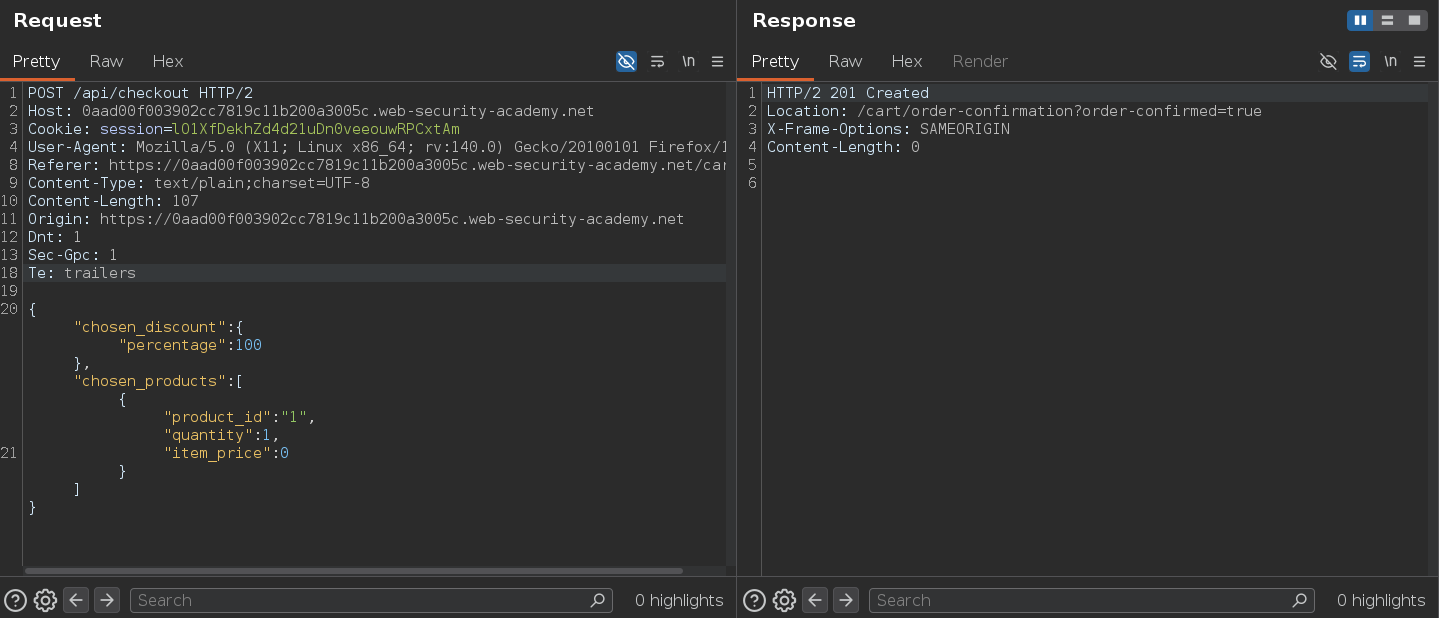Click the Origin header line

(x=356, y=219)
